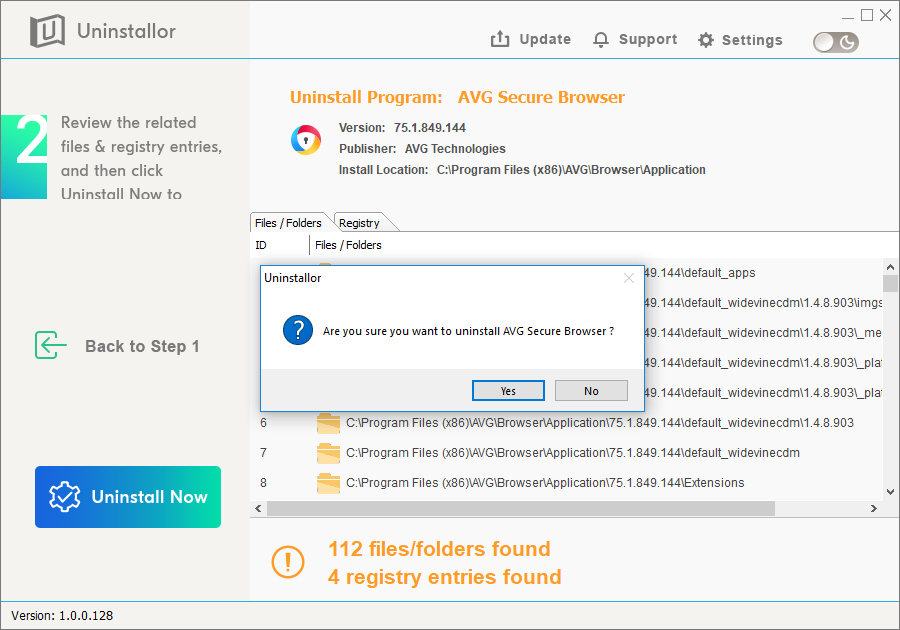This screenshot has height=630, width=900.
Task: Click the orange exclamation warning icon
Action: [288, 562]
